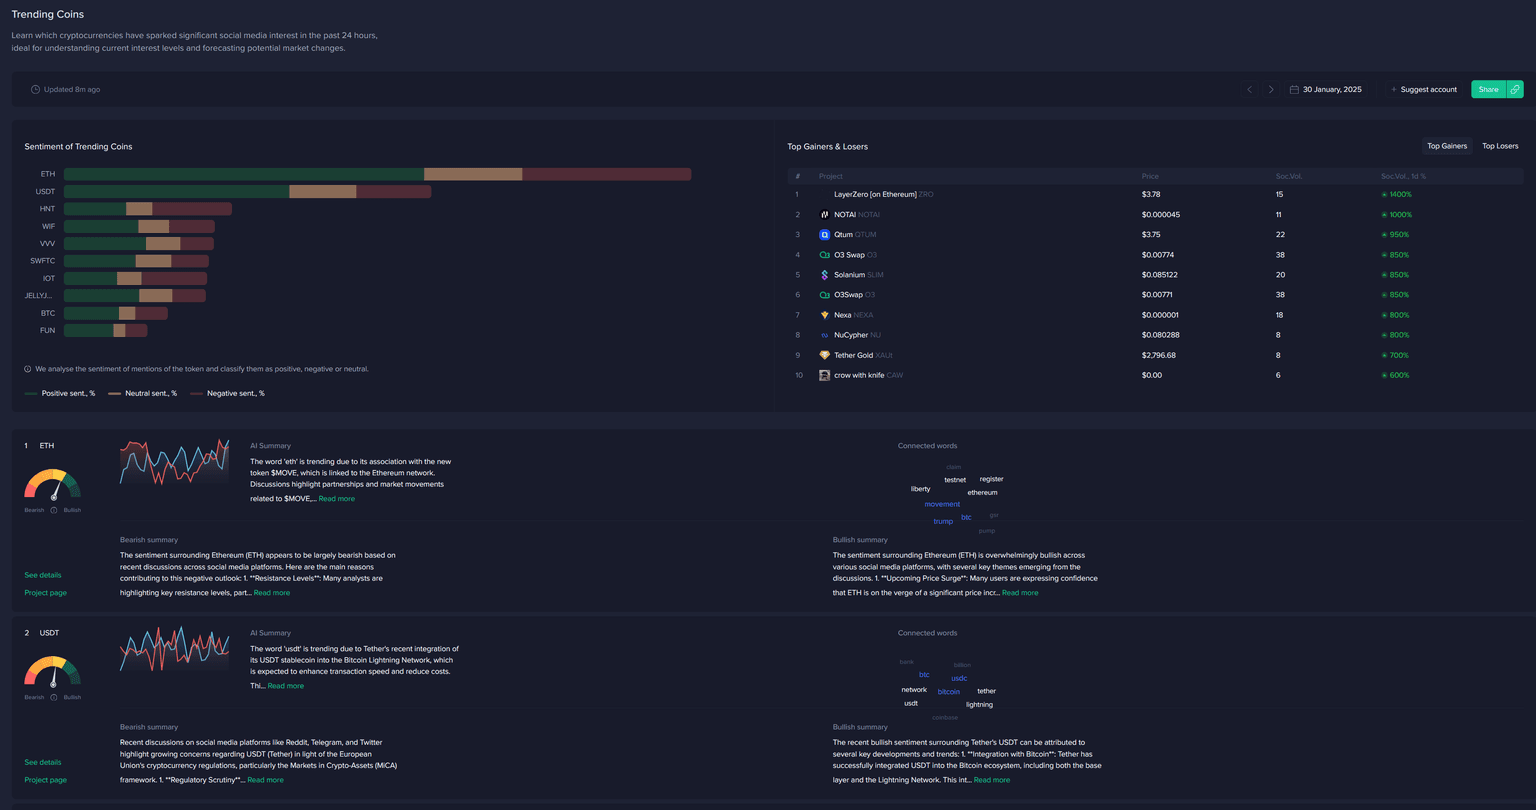Click the NOTAI coin logo
The image size is (1536, 810).
(825, 215)
